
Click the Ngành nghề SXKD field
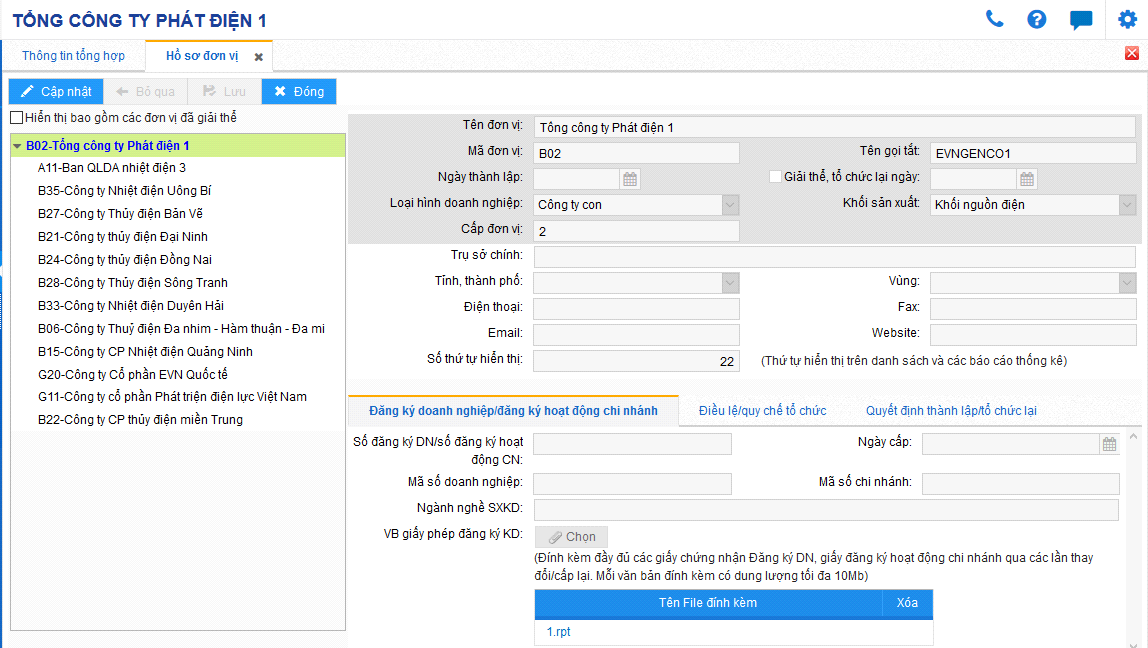(826, 510)
